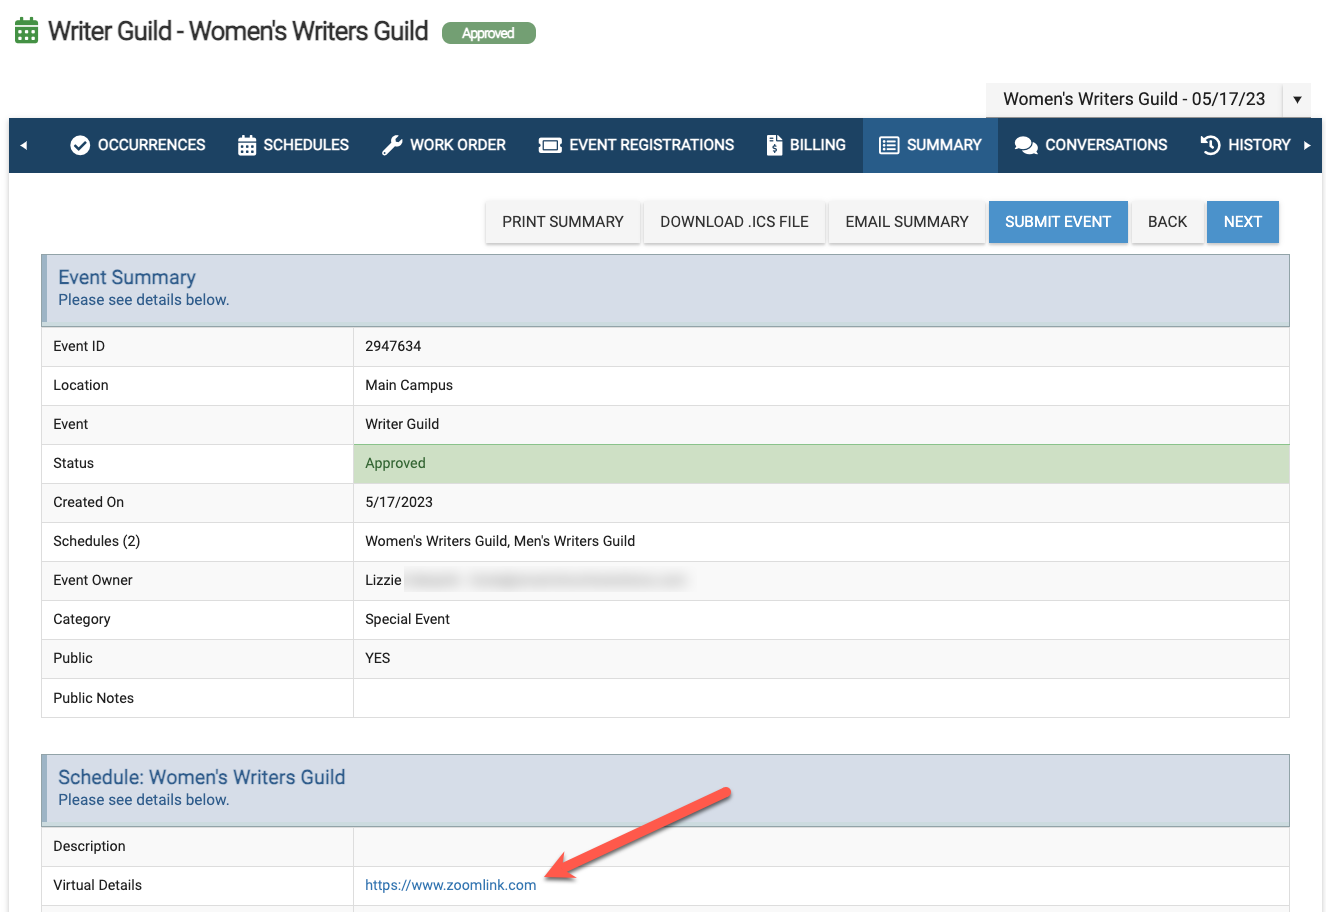Click the History clock icon
Screen dimensions: 1326x912
tap(1210, 145)
